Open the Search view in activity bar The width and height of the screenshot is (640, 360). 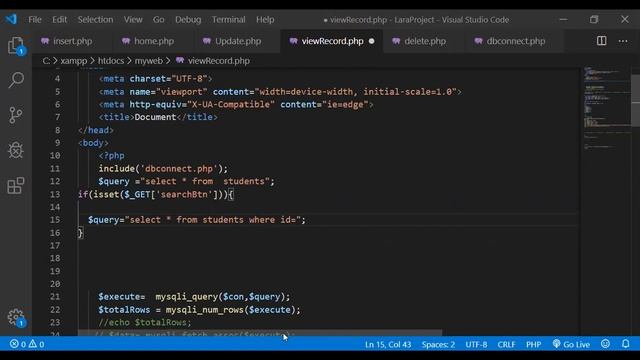[x=16, y=80]
